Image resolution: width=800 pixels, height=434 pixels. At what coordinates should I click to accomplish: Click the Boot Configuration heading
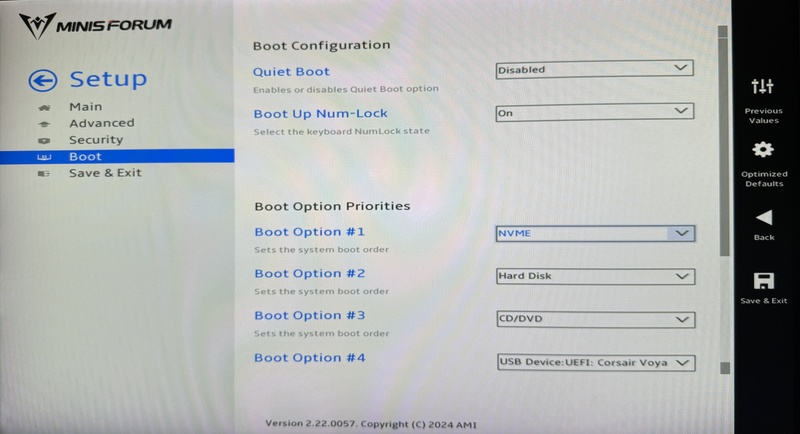pyautogui.click(x=321, y=45)
